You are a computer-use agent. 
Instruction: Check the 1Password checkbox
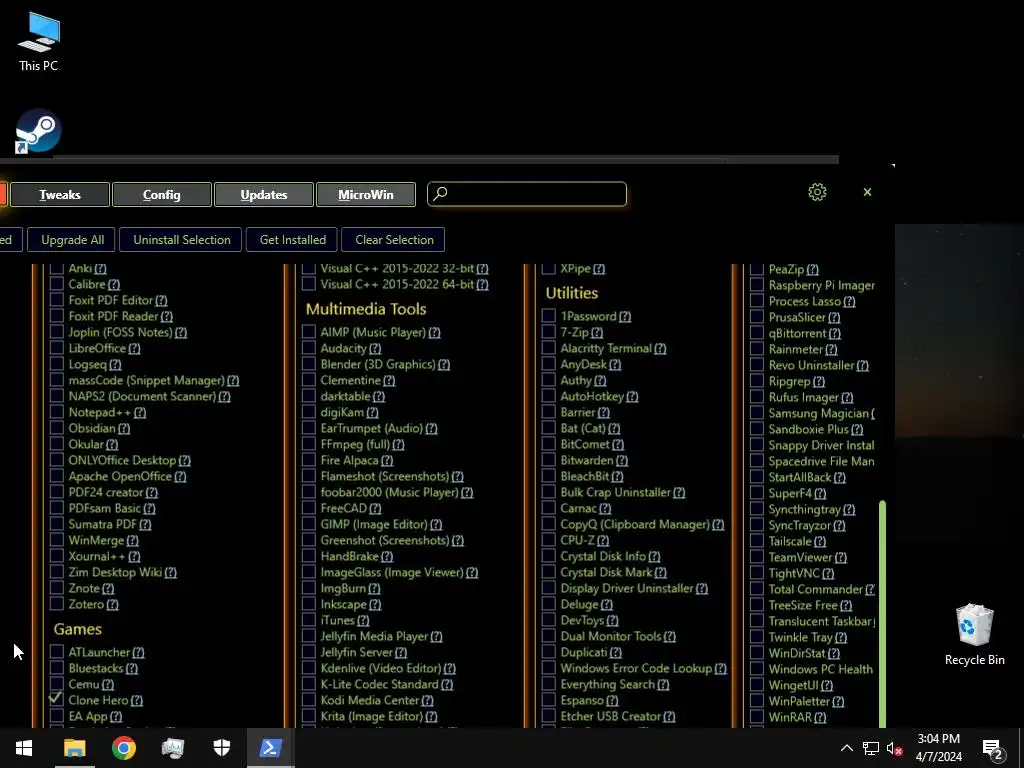(549, 315)
